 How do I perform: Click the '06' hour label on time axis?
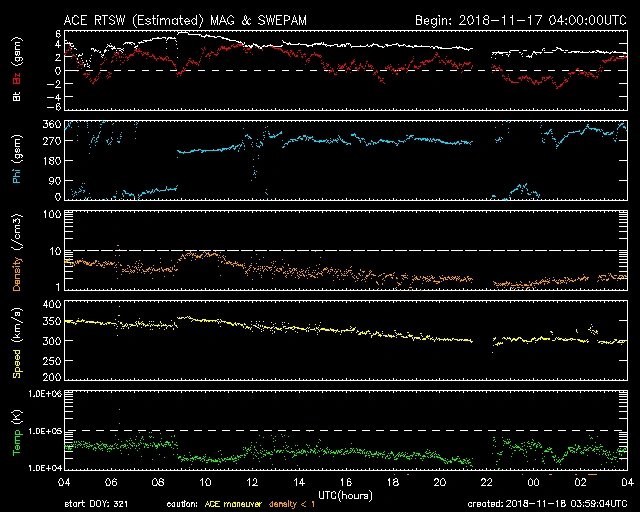point(111,483)
